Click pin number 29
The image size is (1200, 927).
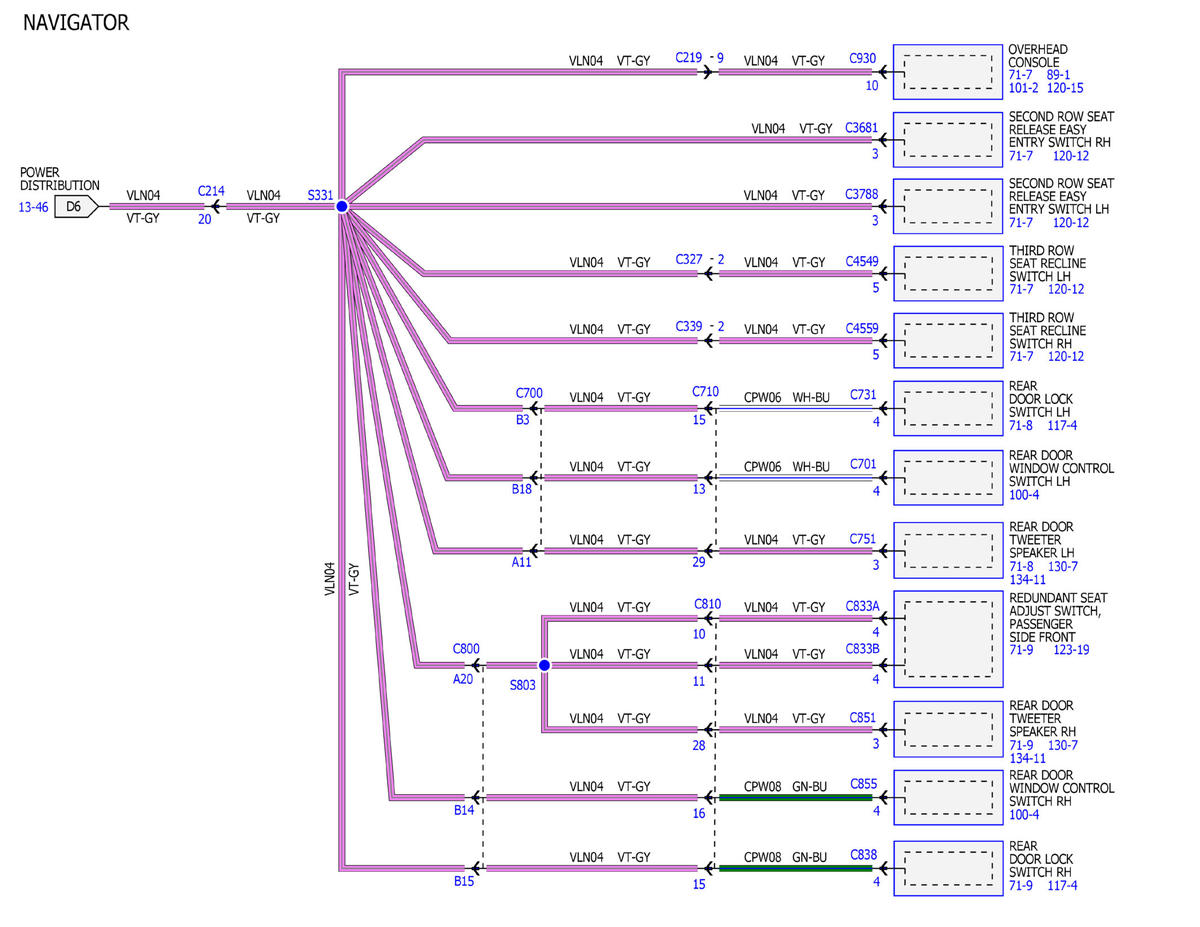(699, 563)
